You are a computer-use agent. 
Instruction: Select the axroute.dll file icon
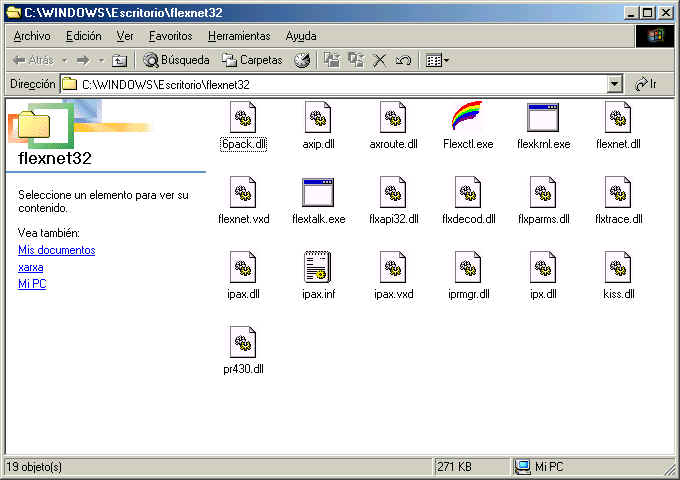393,117
